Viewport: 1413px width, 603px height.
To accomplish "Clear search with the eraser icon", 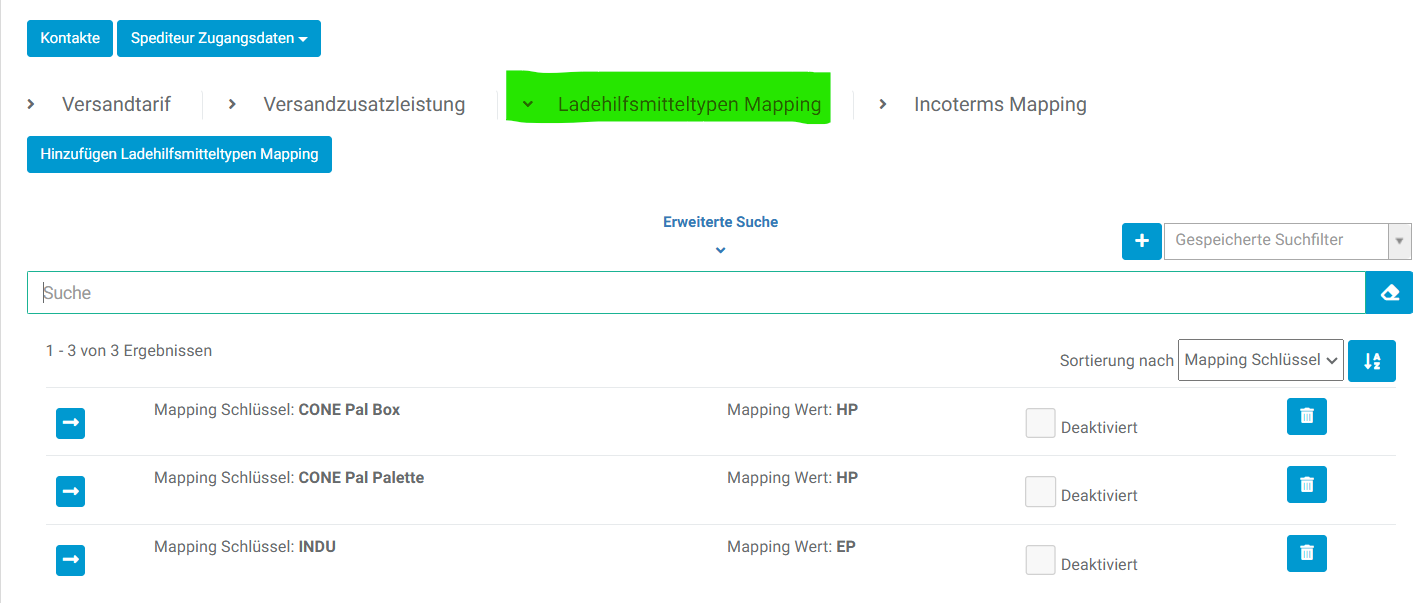I will pos(1388,293).
